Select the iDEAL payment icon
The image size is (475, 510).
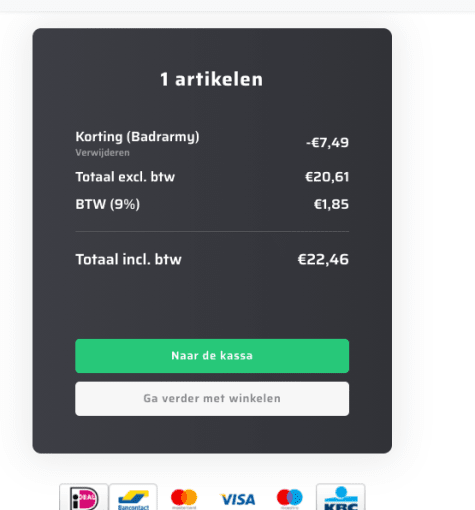[x=84, y=498]
